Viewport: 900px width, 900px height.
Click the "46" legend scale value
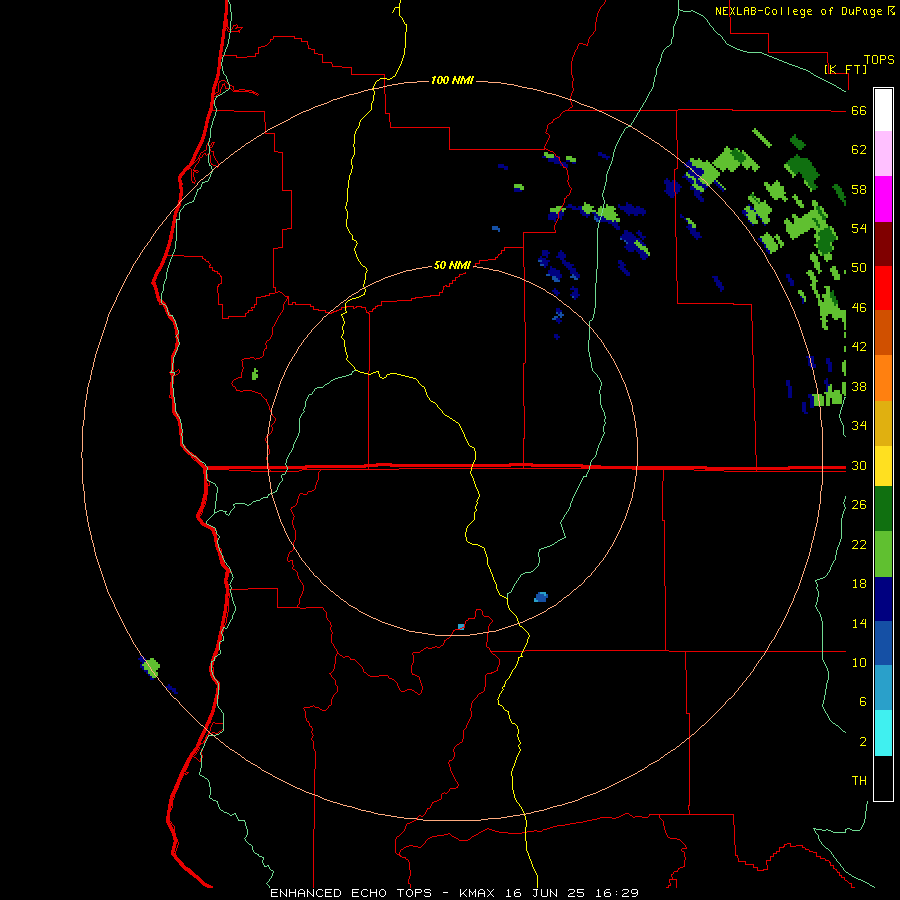tap(859, 308)
